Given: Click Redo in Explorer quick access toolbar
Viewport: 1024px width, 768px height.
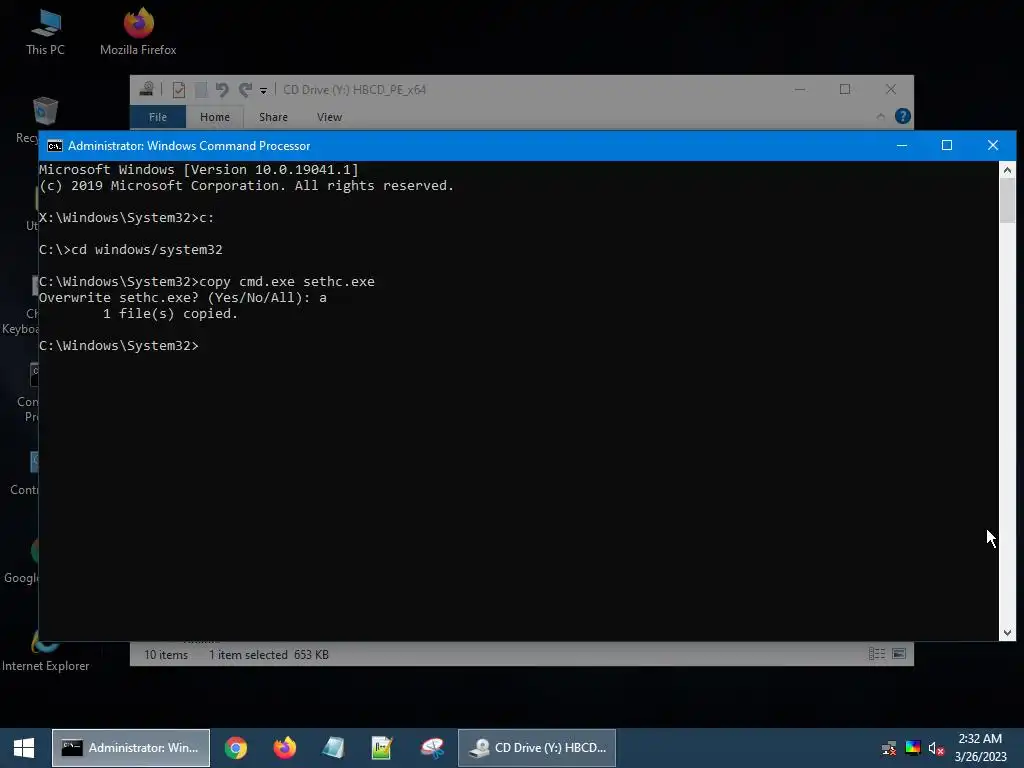Looking at the screenshot, I should point(245,89).
